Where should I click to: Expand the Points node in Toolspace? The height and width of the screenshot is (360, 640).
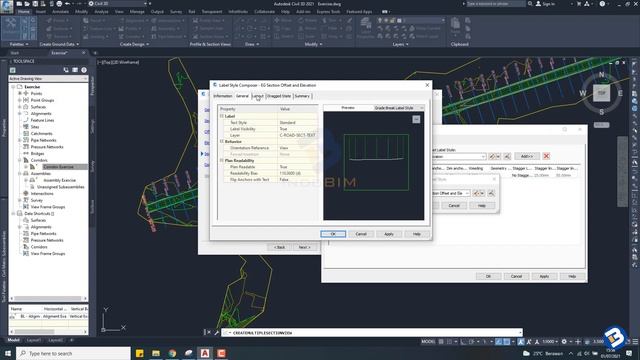click(x=20, y=93)
